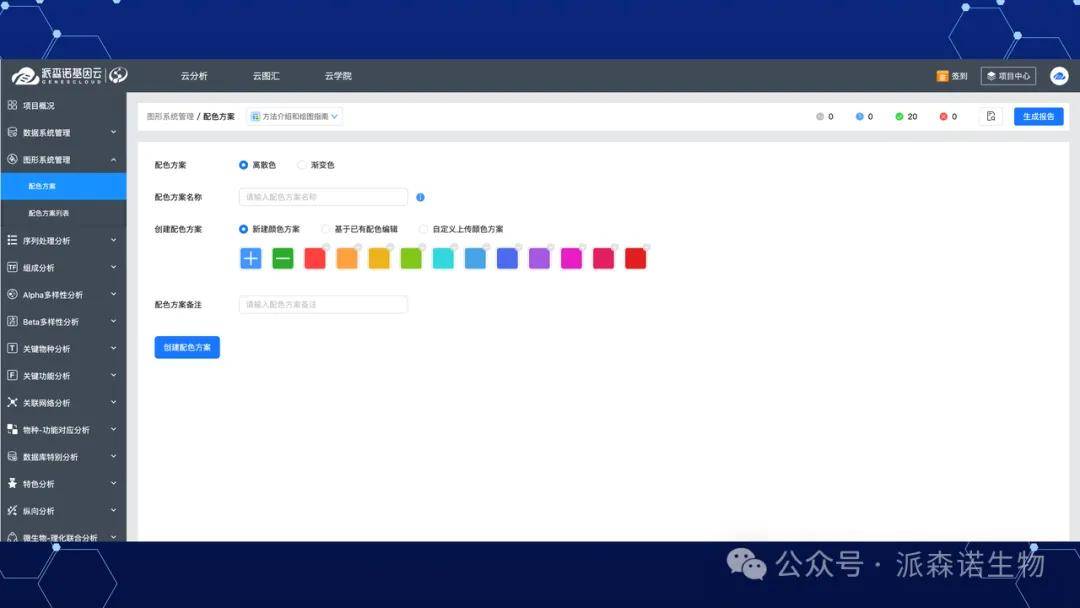Choose the 新建颜色方案 radio option
1080x608 pixels.
[243, 229]
